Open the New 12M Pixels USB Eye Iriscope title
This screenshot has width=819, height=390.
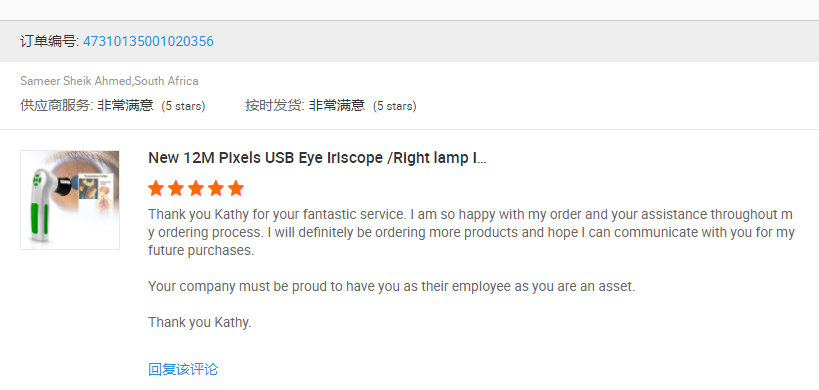[317, 158]
